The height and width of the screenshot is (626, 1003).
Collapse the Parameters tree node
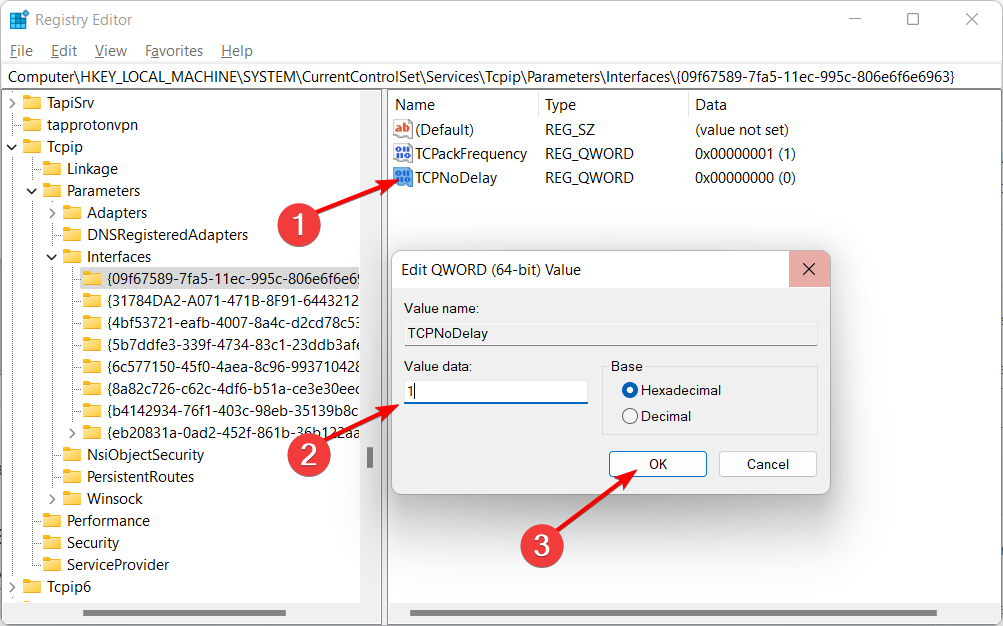click(x=32, y=190)
